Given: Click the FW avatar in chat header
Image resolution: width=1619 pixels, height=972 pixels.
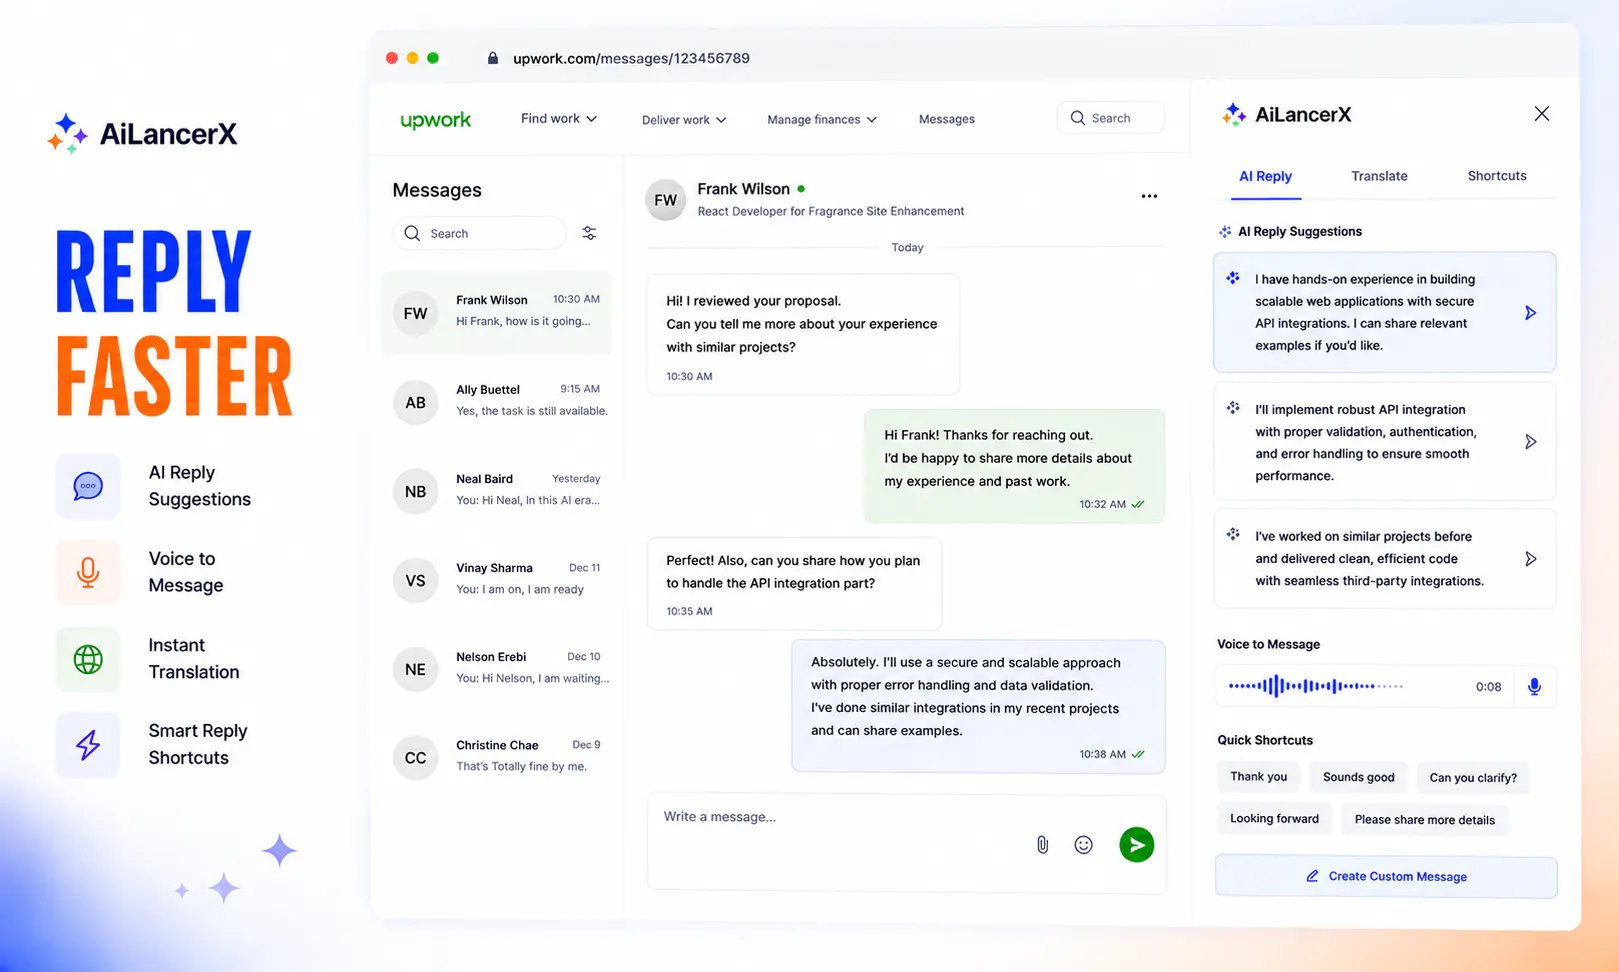Looking at the screenshot, I should click(x=666, y=200).
